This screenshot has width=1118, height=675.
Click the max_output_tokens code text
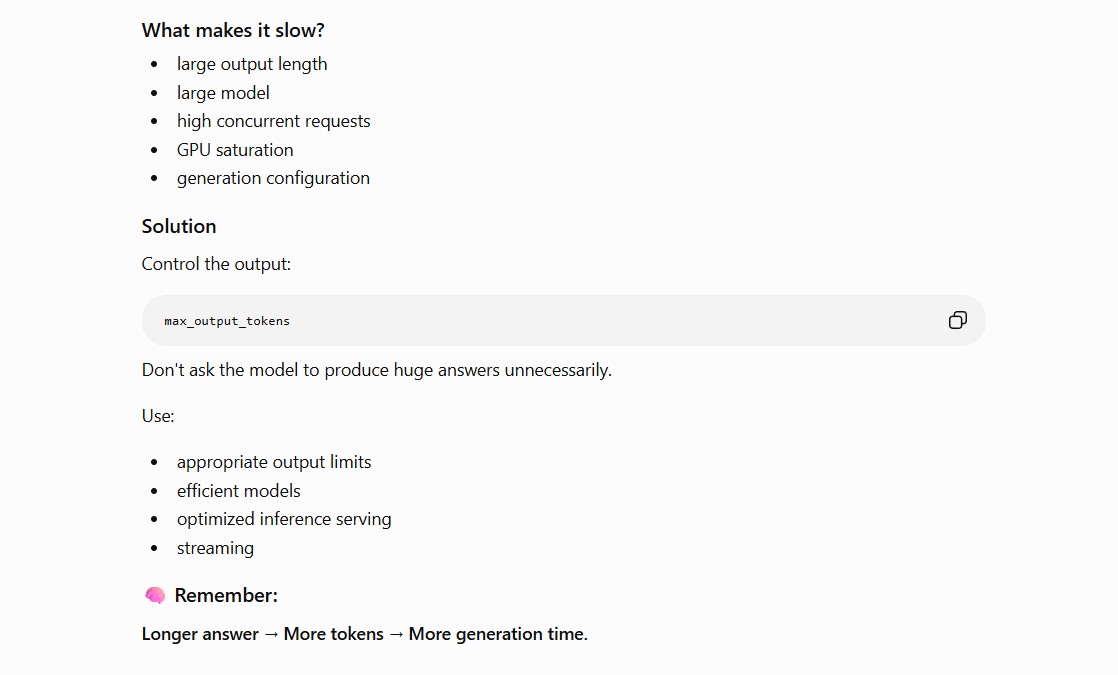227,321
